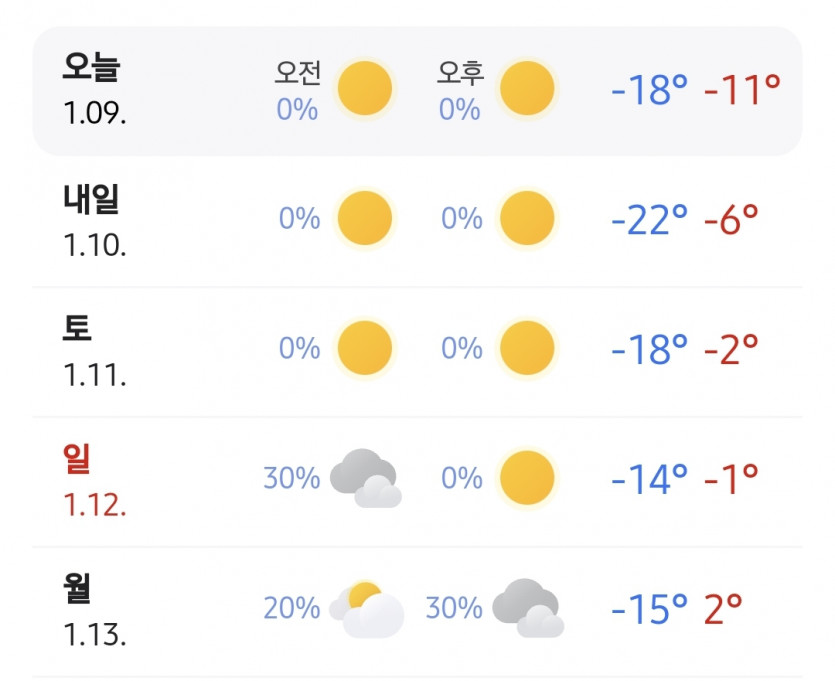The height and width of the screenshot is (681, 835).
Task: Click Monday's high temperature 2°
Action: [x=723, y=609]
